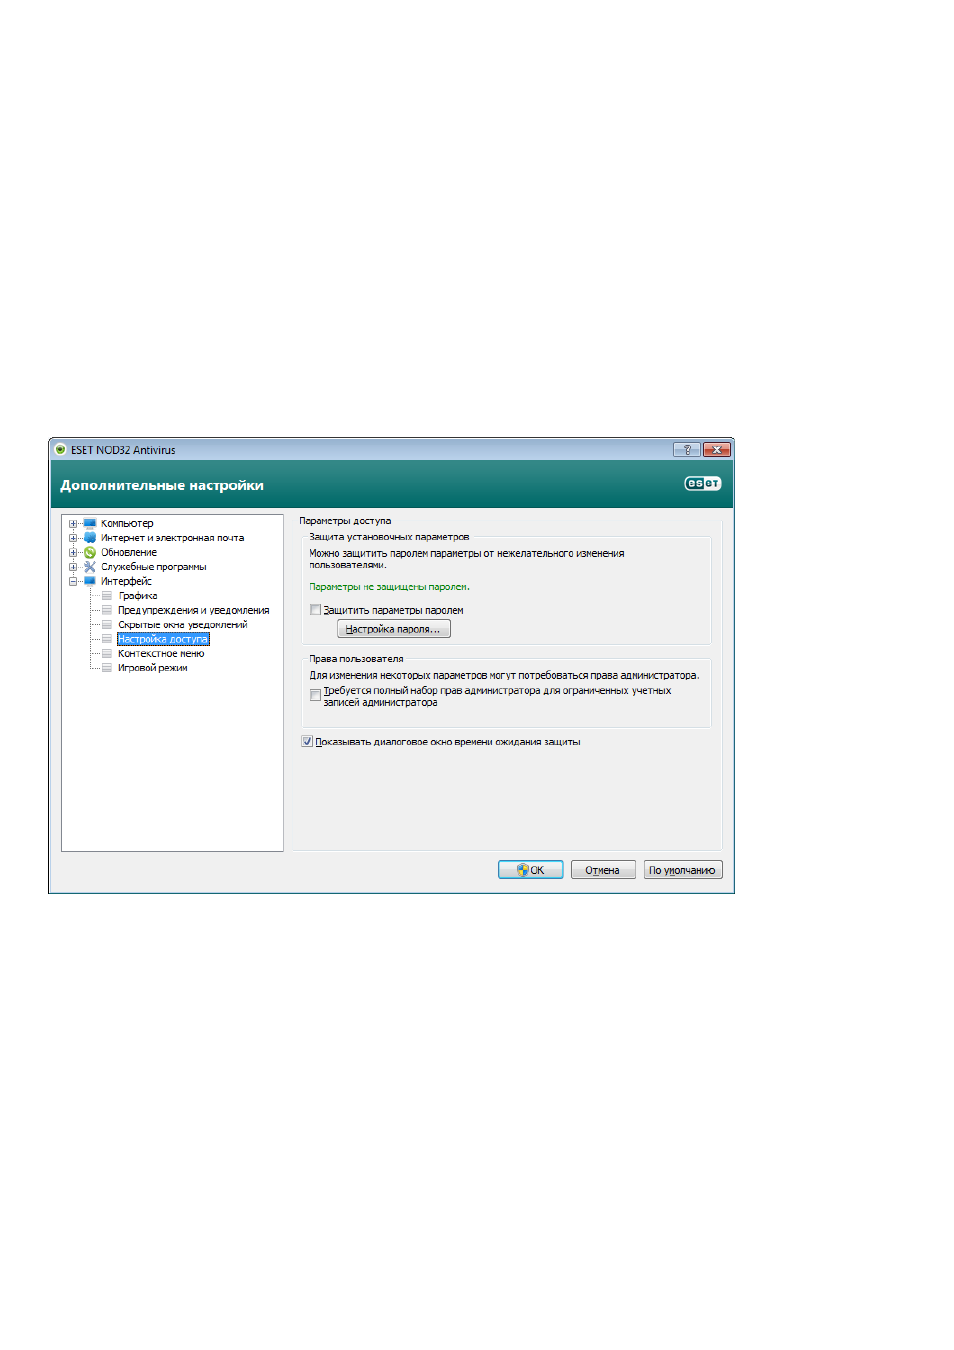Expand the Компьютер tree node
The width and height of the screenshot is (954, 1350).
pos(73,524)
